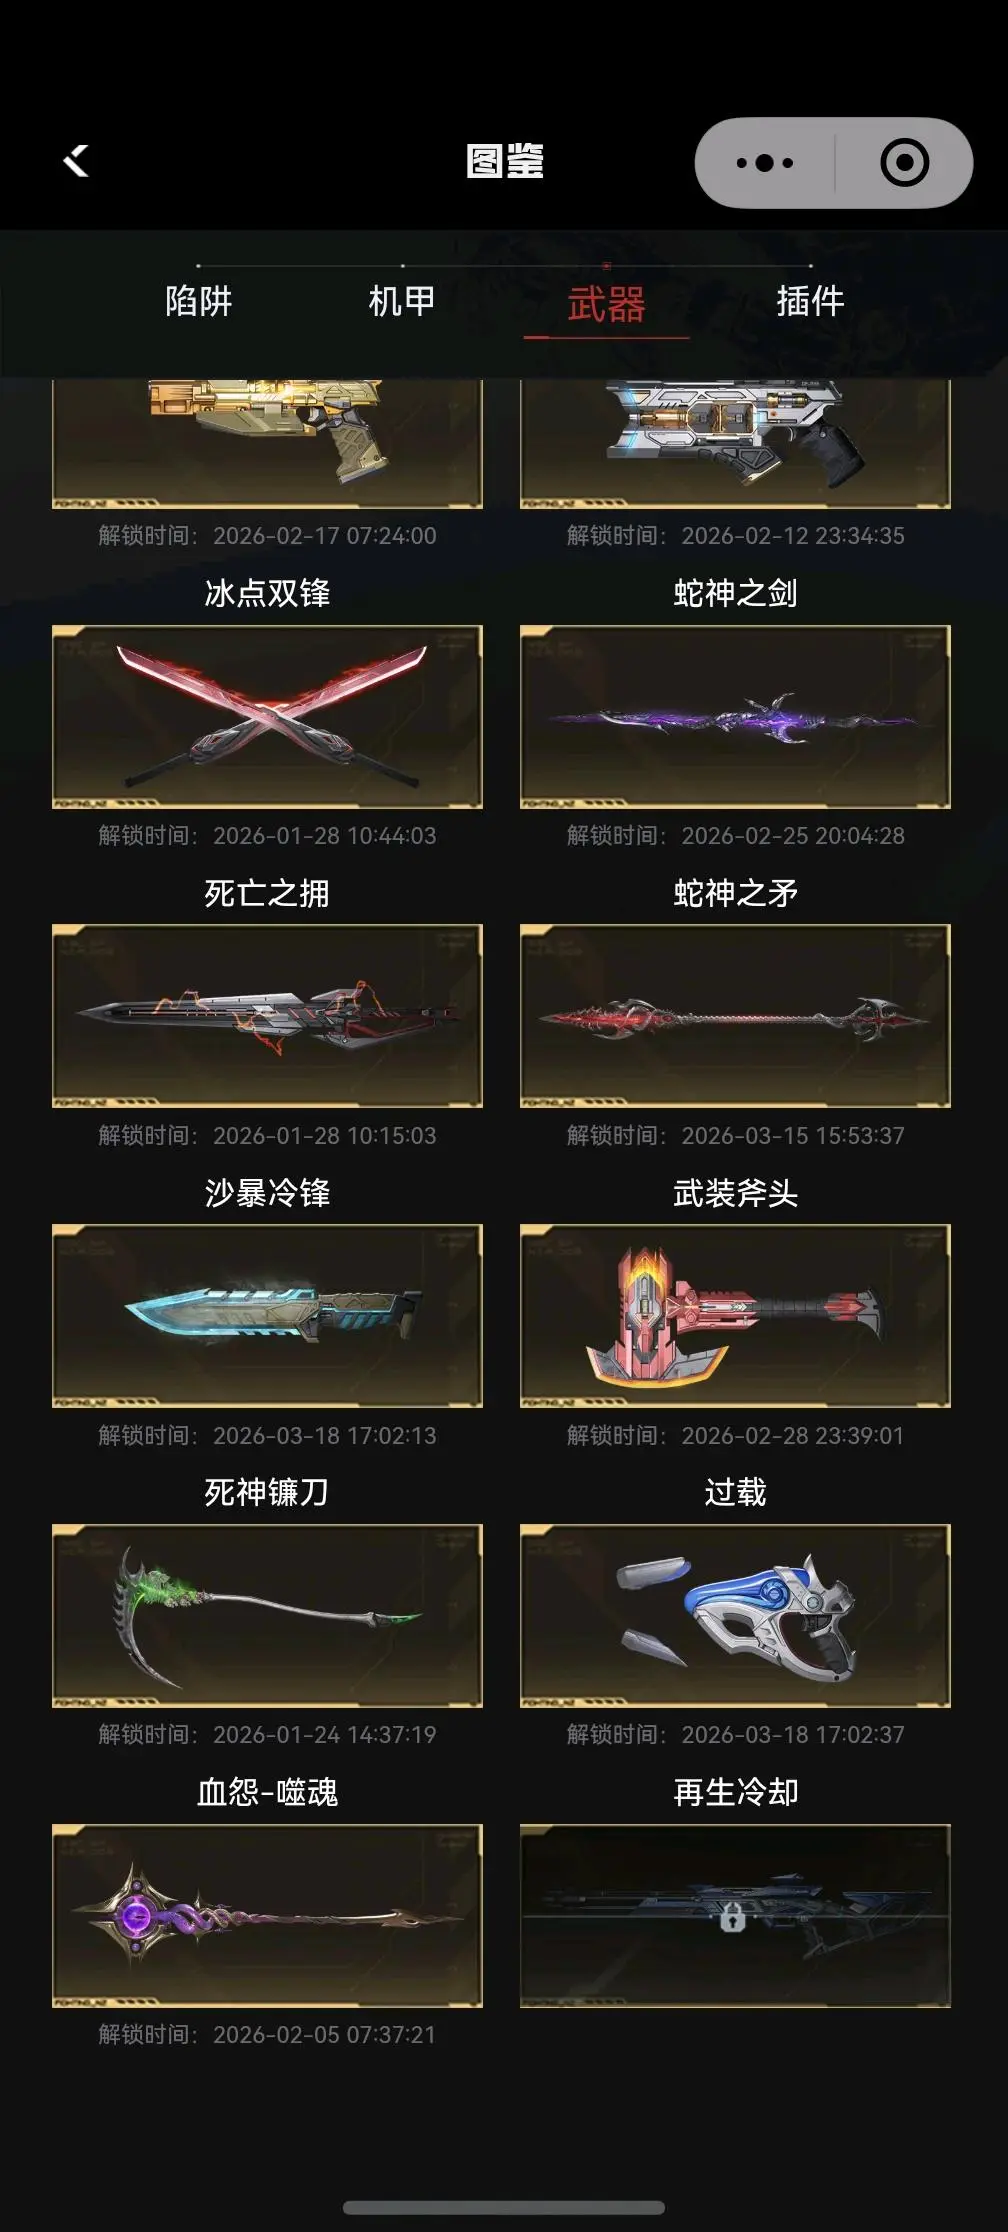Open the silver pistol card at top
1008x2232 pixels.
(x=735, y=444)
